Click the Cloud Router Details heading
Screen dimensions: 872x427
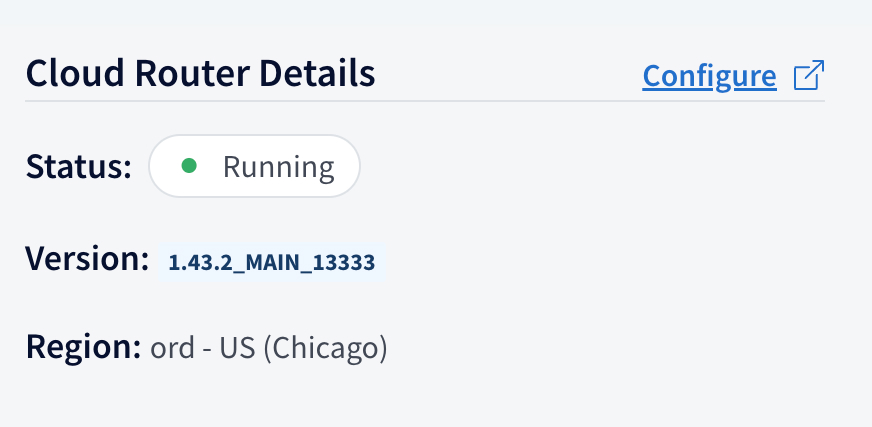pos(200,73)
